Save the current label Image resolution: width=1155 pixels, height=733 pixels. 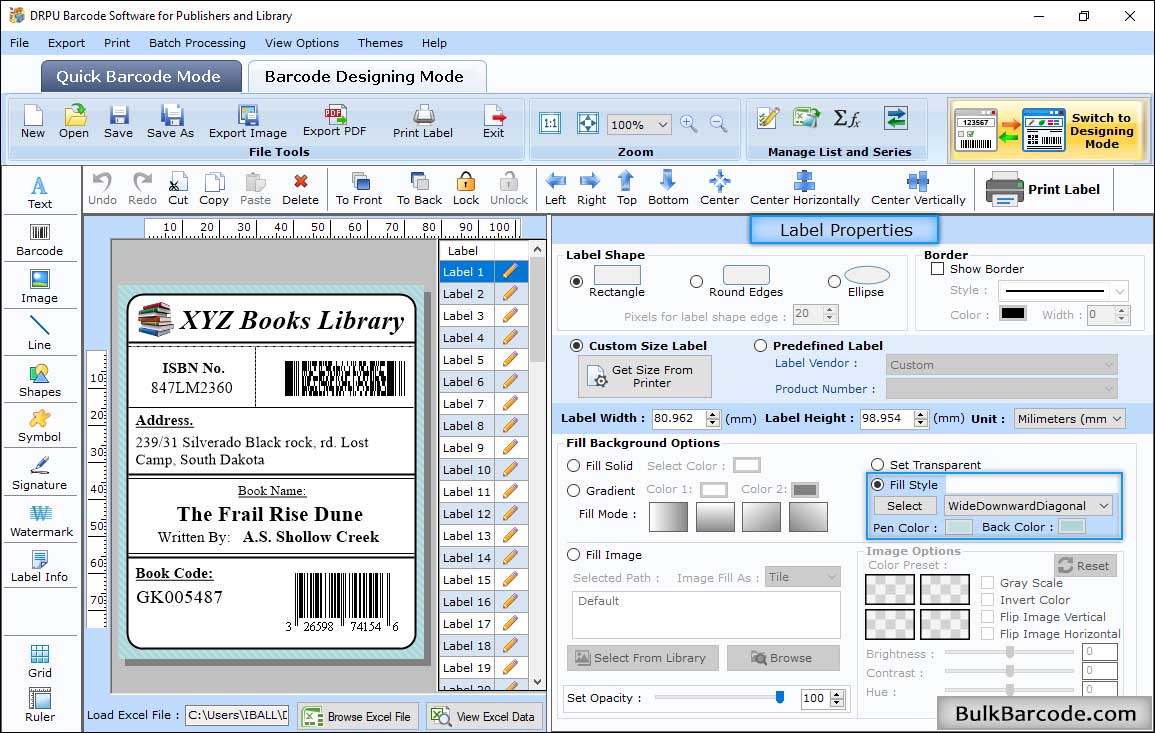click(x=119, y=122)
